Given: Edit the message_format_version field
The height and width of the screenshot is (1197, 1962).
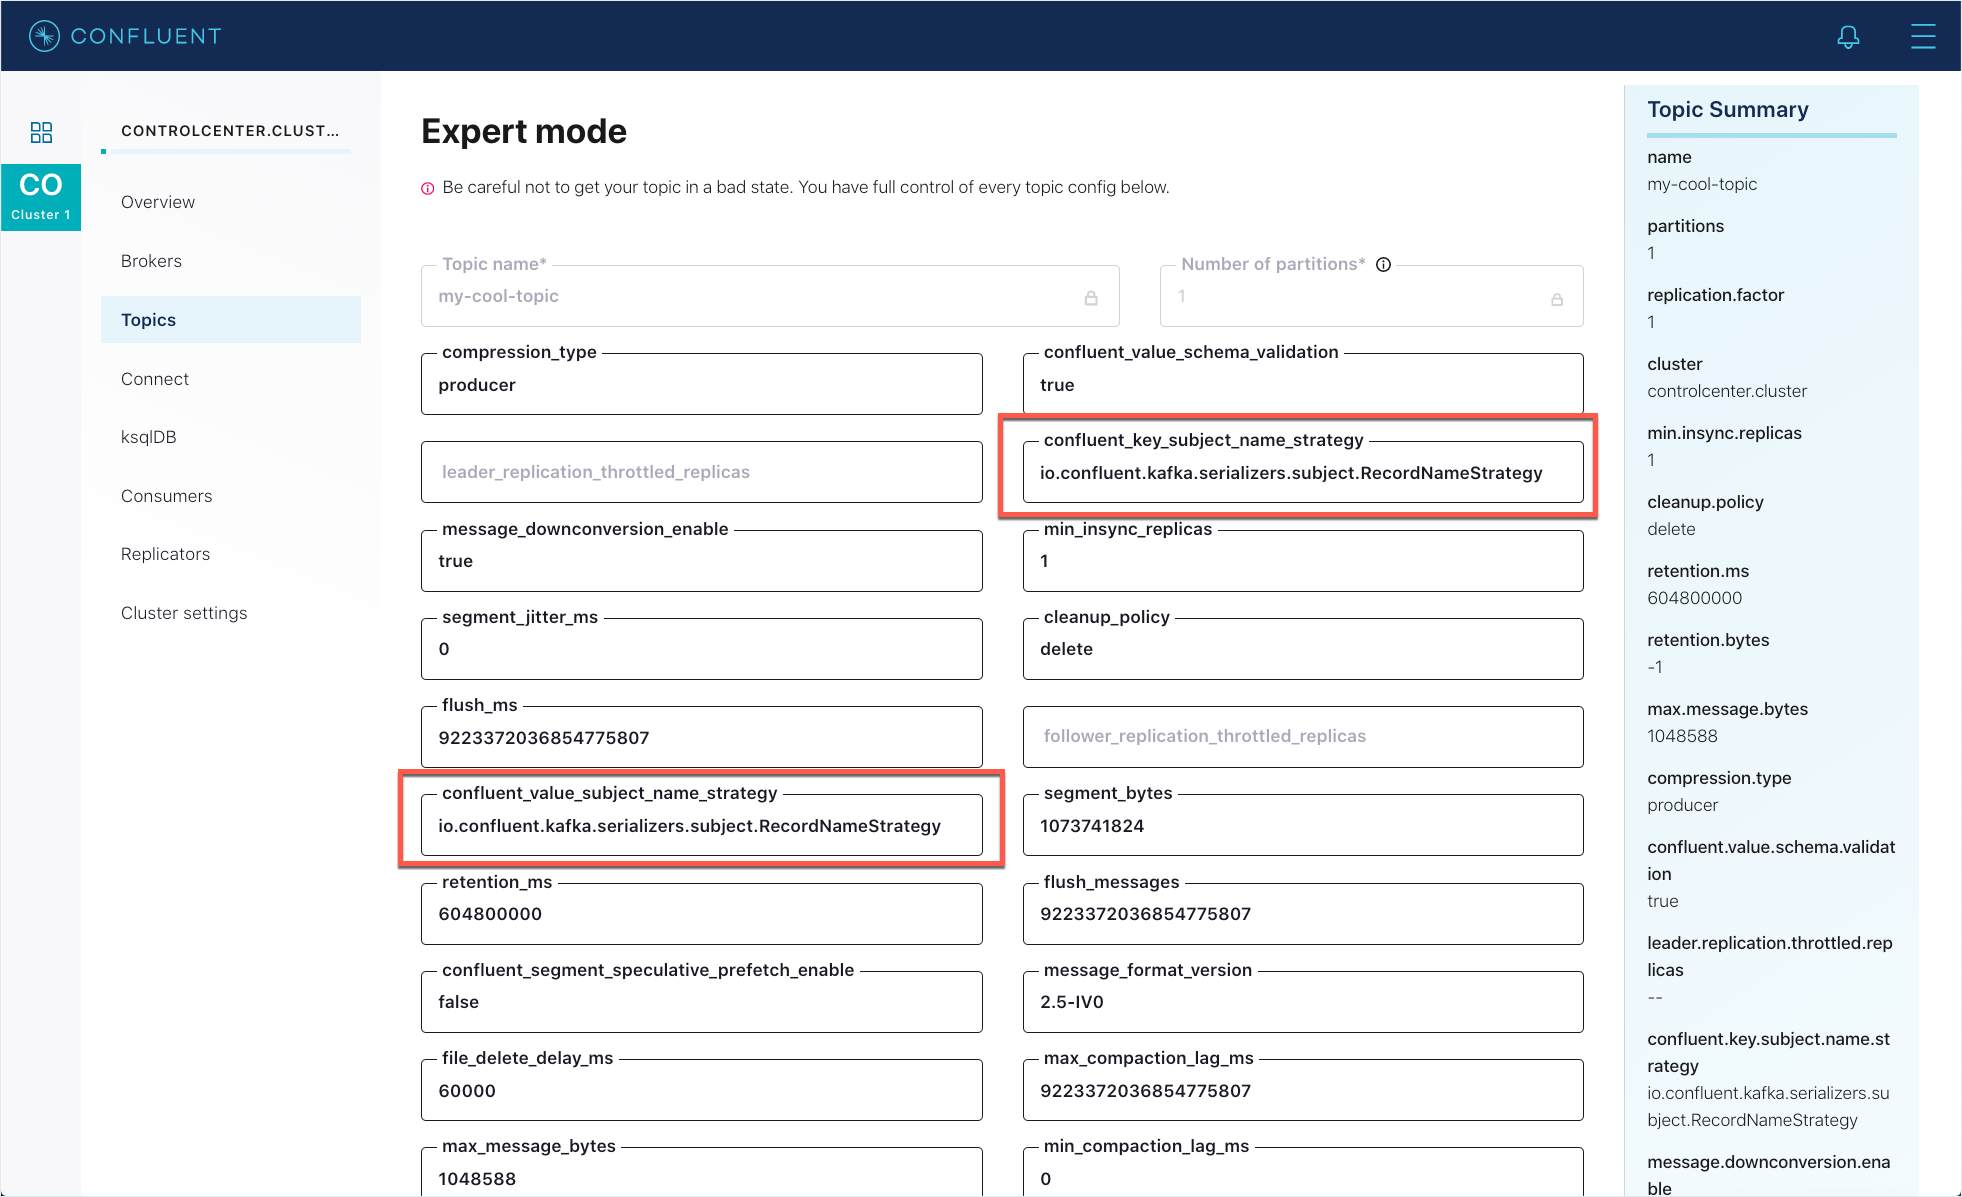Looking at the screenshot, I should [x=1303, y=1002].
